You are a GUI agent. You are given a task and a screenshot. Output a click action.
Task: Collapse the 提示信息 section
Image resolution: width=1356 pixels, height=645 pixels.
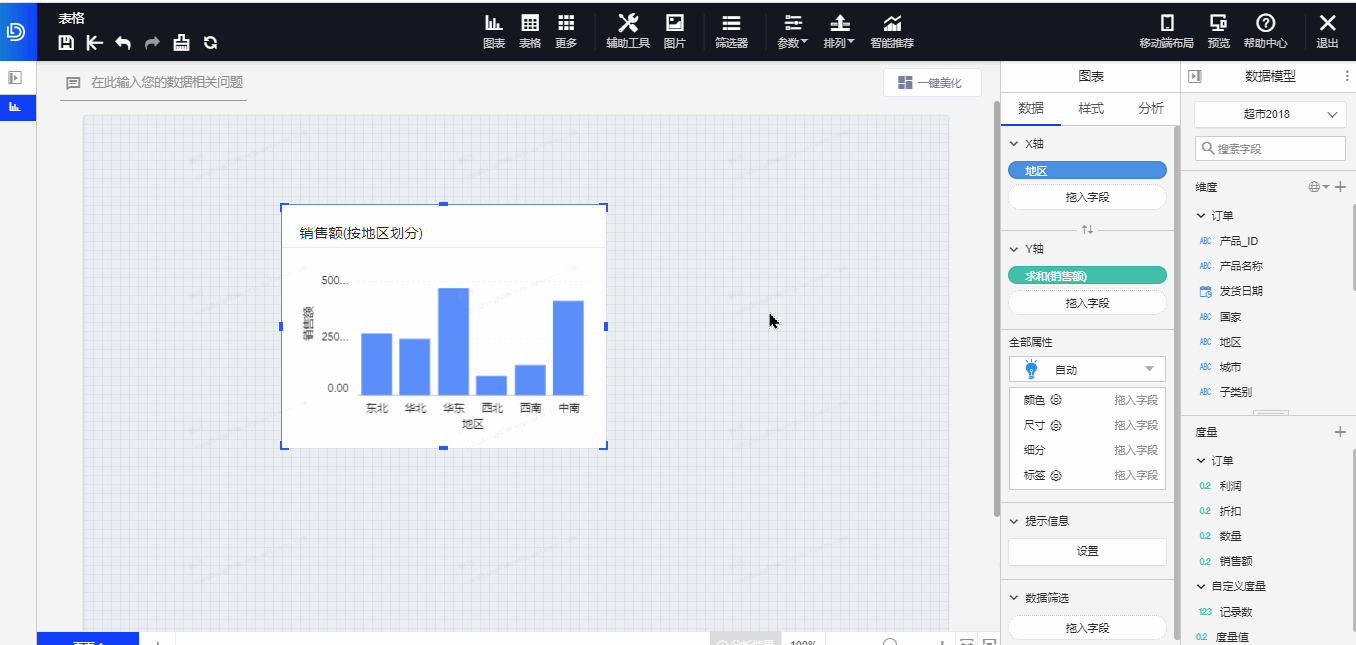[1014, 521]
